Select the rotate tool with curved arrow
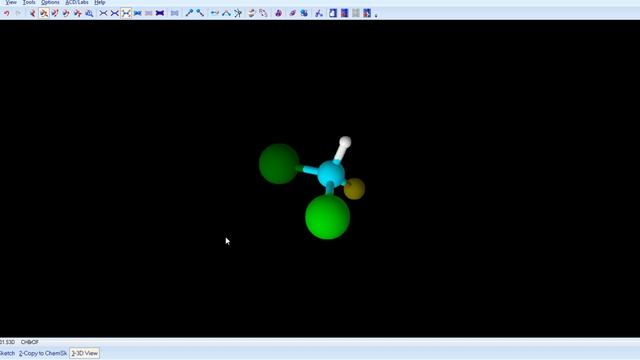 [66, 13]
